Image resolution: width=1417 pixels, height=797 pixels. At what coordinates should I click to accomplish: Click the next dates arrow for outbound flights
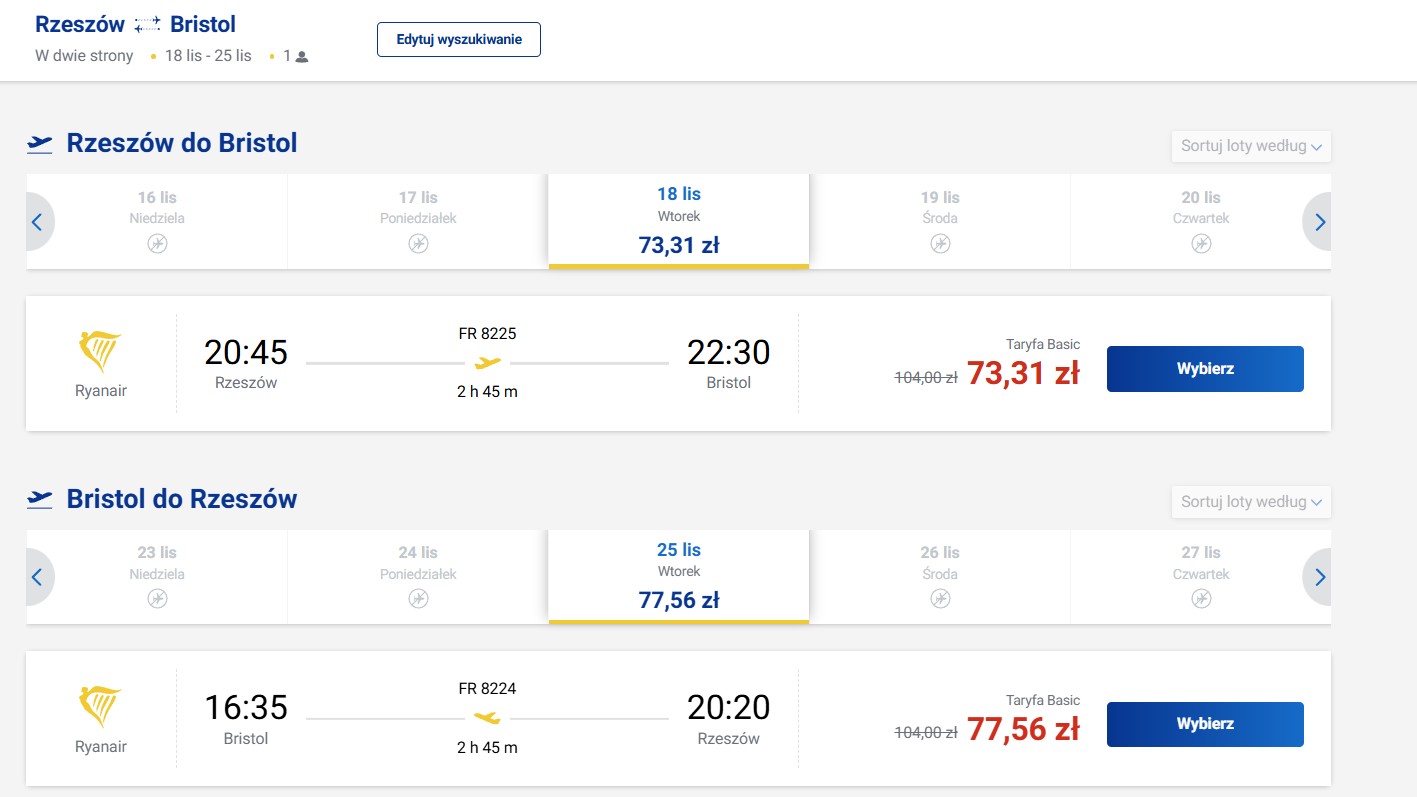tap(1319, 222)
